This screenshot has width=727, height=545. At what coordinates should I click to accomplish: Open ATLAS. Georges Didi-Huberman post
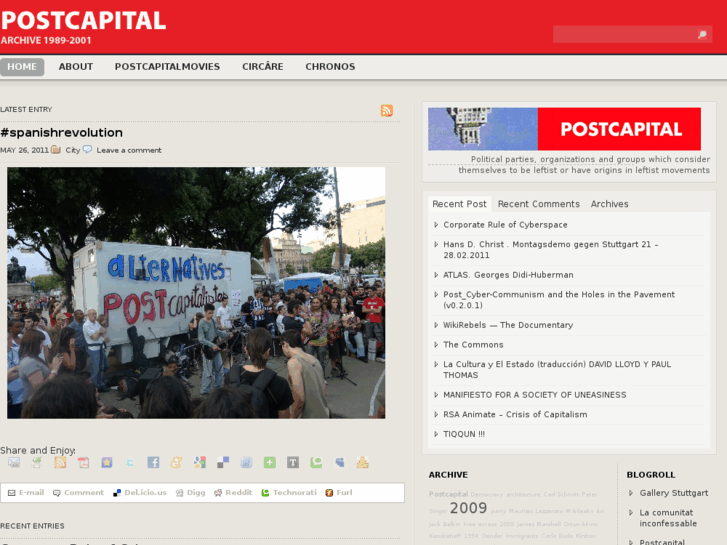(508, 275)
